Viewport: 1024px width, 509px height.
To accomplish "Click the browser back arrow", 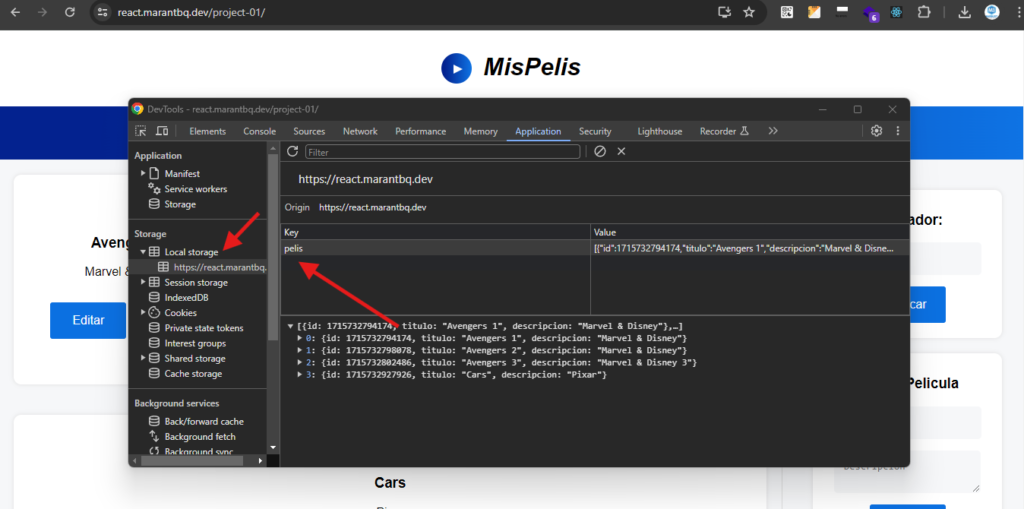I will point(15,12).
